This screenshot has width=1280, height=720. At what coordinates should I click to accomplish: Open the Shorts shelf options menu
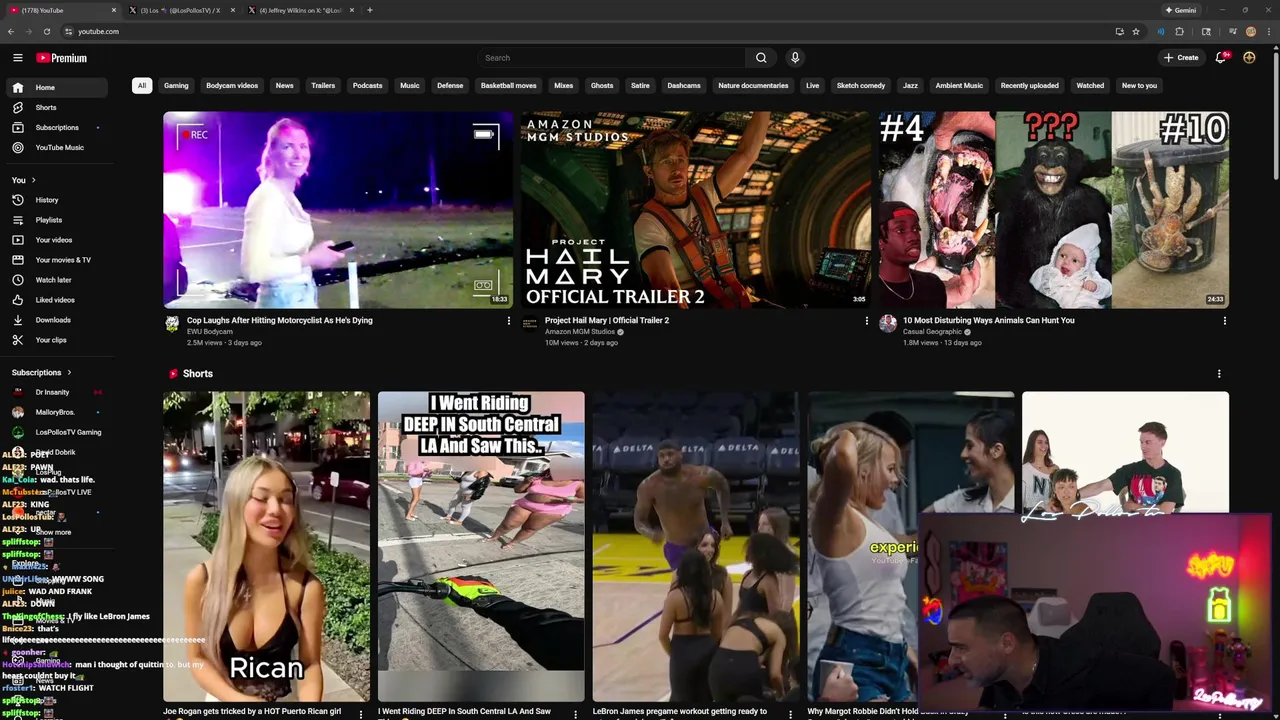[x=1218, y=374]
